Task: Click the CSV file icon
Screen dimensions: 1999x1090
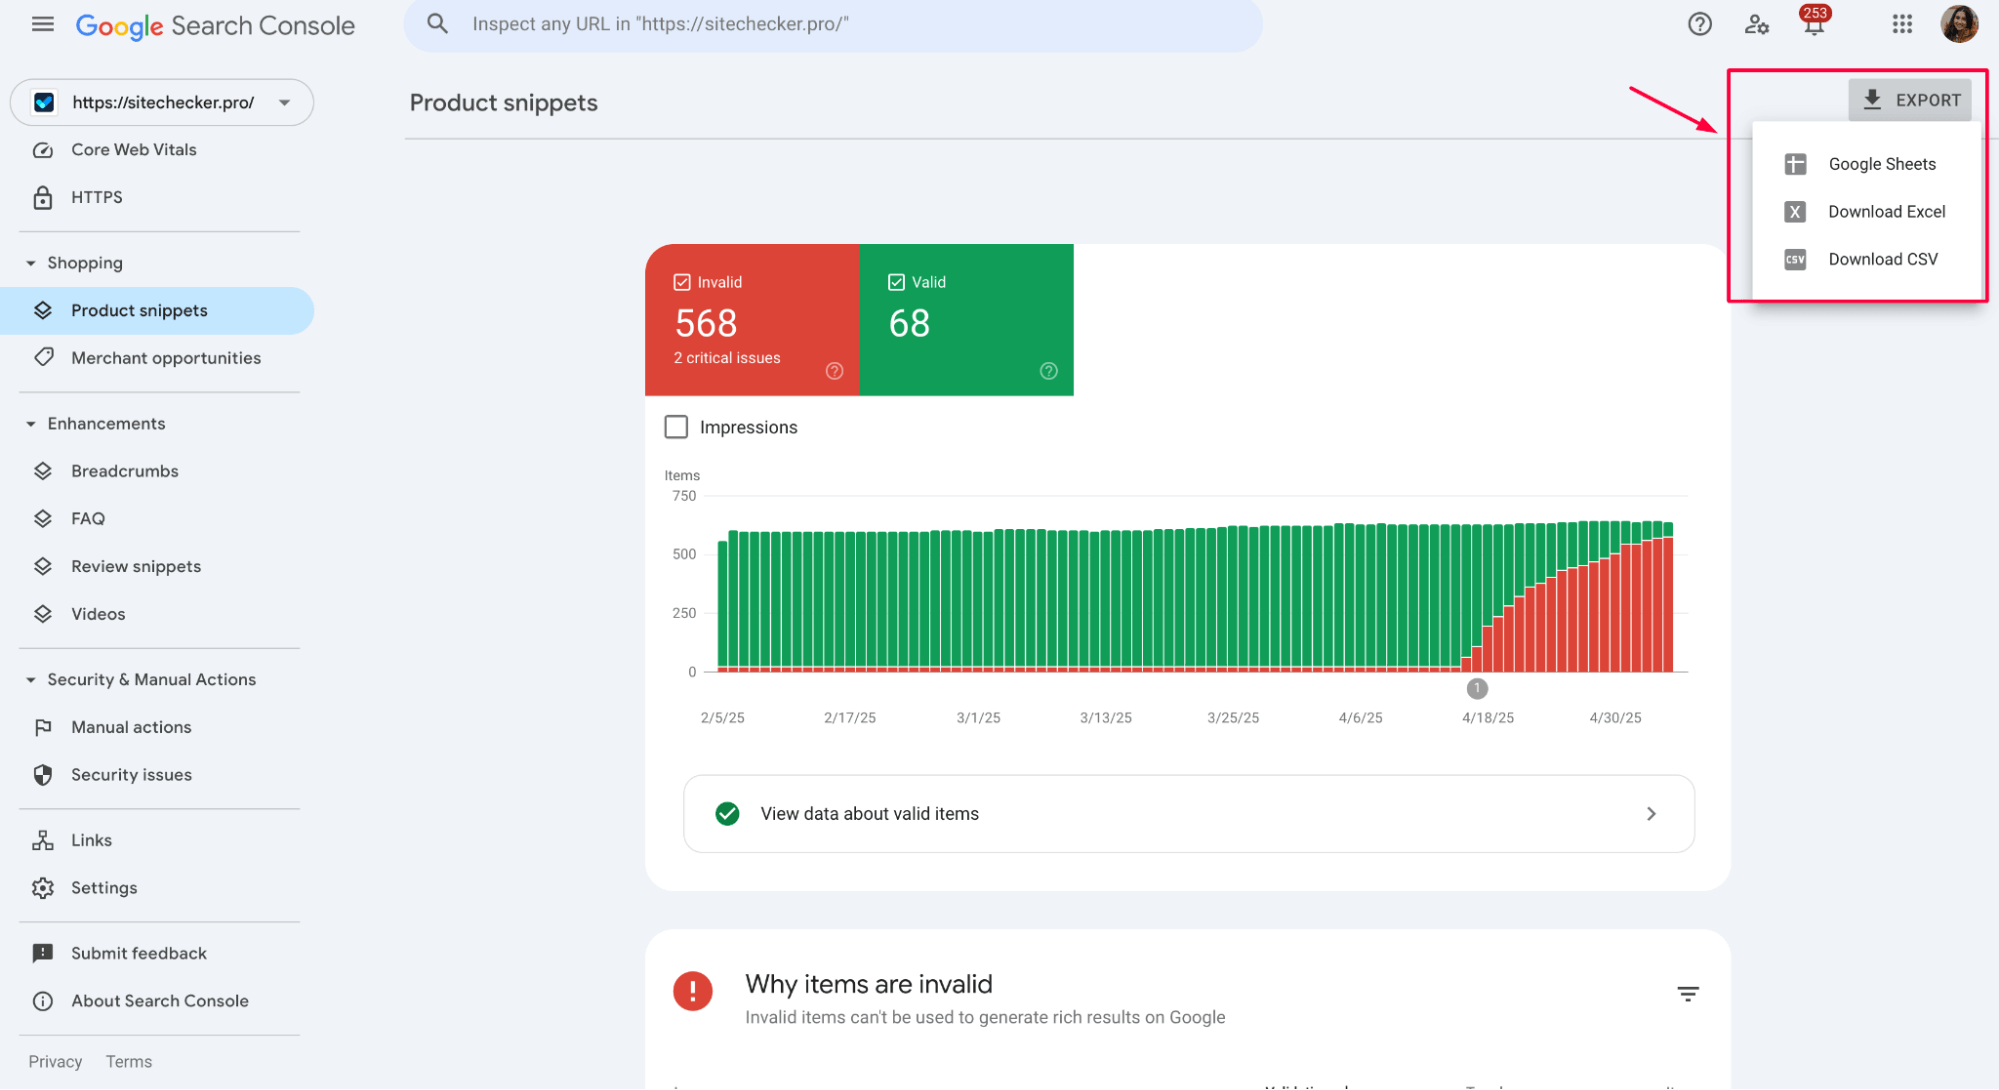Action: [1795, 260]
